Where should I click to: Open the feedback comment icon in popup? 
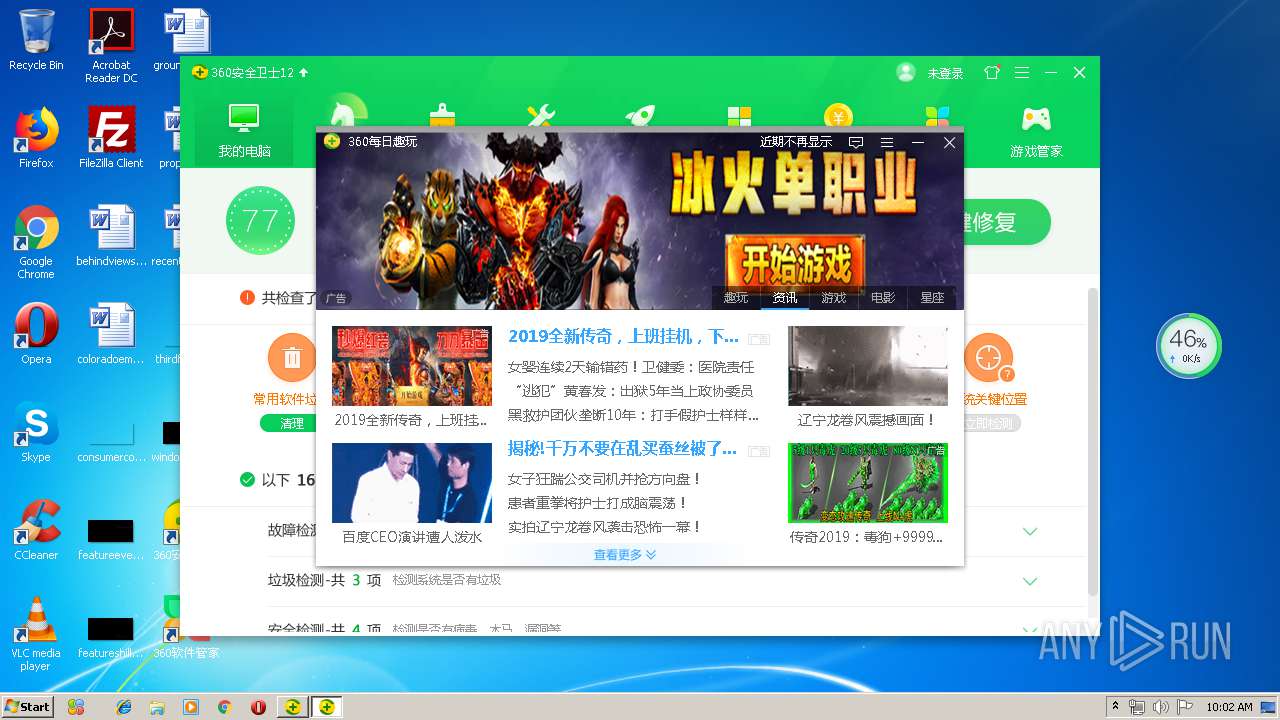coord(856,143)
